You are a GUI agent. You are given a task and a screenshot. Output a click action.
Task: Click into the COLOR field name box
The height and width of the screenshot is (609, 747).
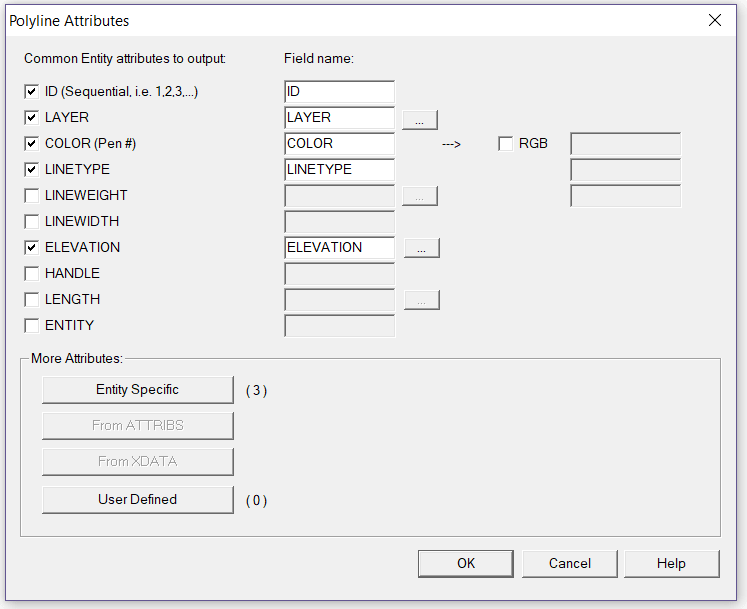point(340,143)
